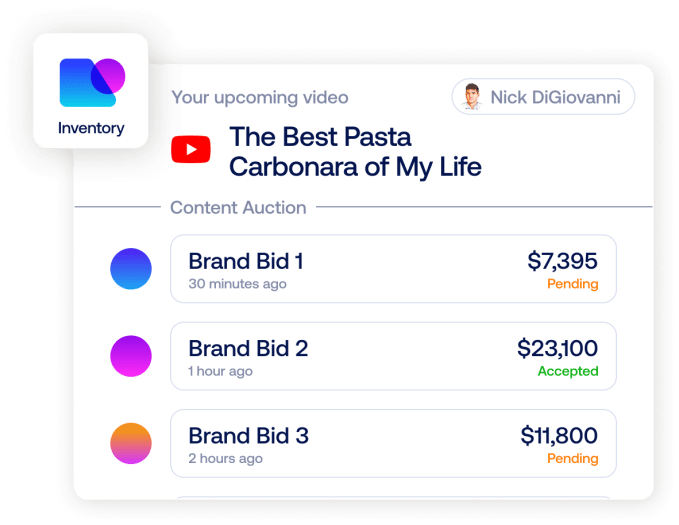Click the Pending status under $7,395
679x525 pixels.
pyautogui.click(x=572, y=284)
